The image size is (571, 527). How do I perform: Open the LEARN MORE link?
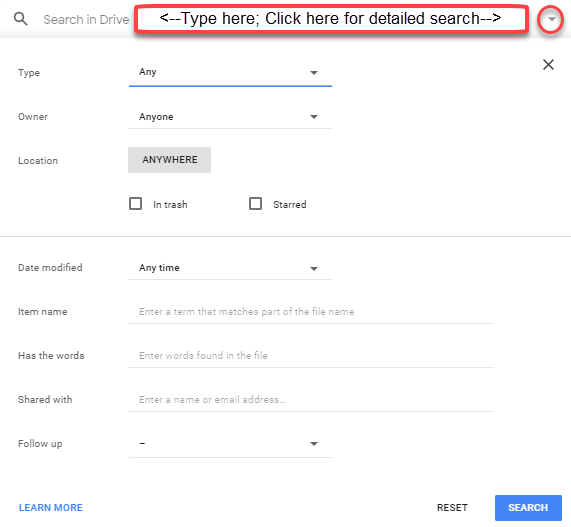(x=51, y=507)
